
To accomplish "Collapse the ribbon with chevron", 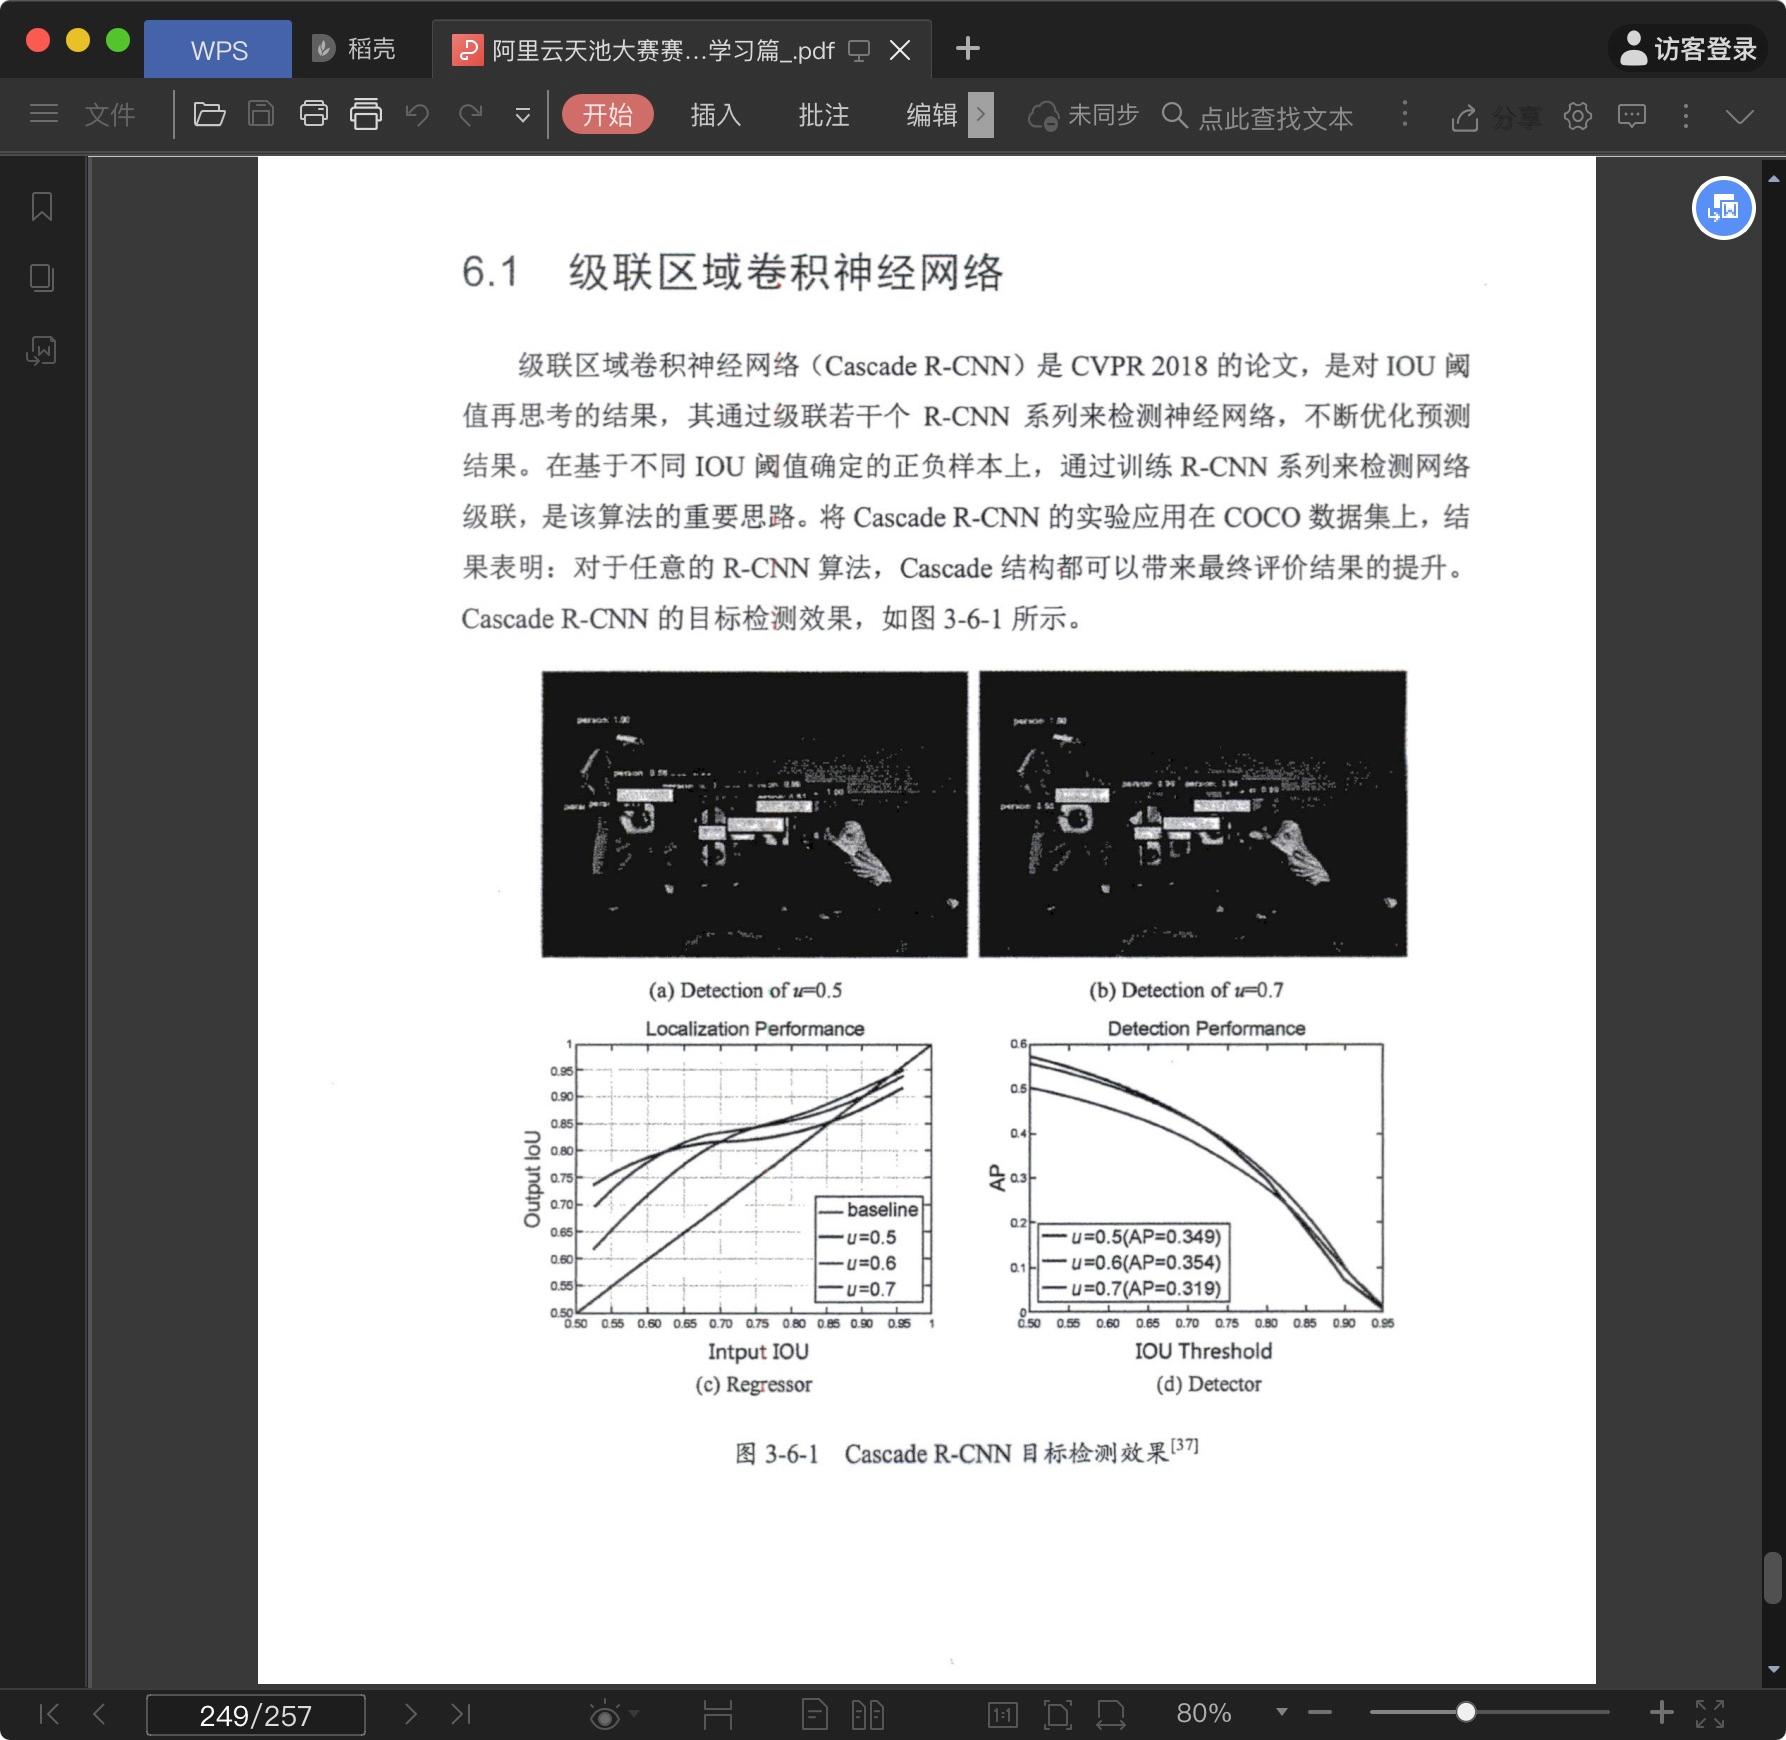I will (1740, 117).
